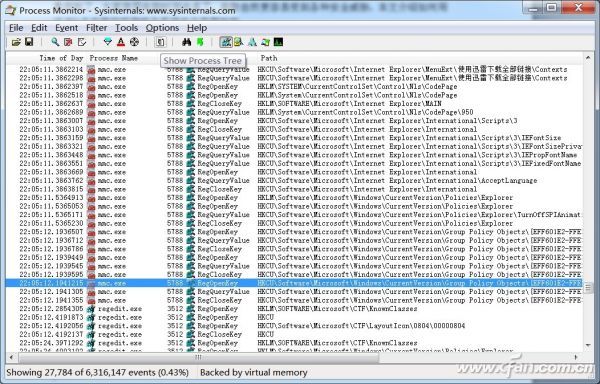This screenshot has width=600, height=384.
Task: Click RegCloseKey in row 22:05:12.4192137
Action: tap(220, 334)
